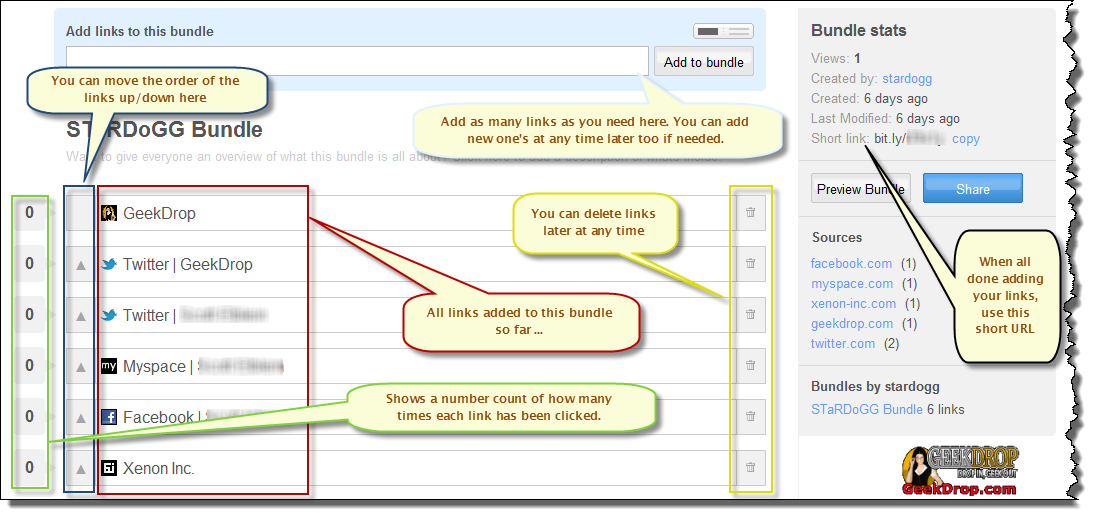Click the Myspace favicon icon
Screen dimensions: 1096x516
click(x=108, y=366)
